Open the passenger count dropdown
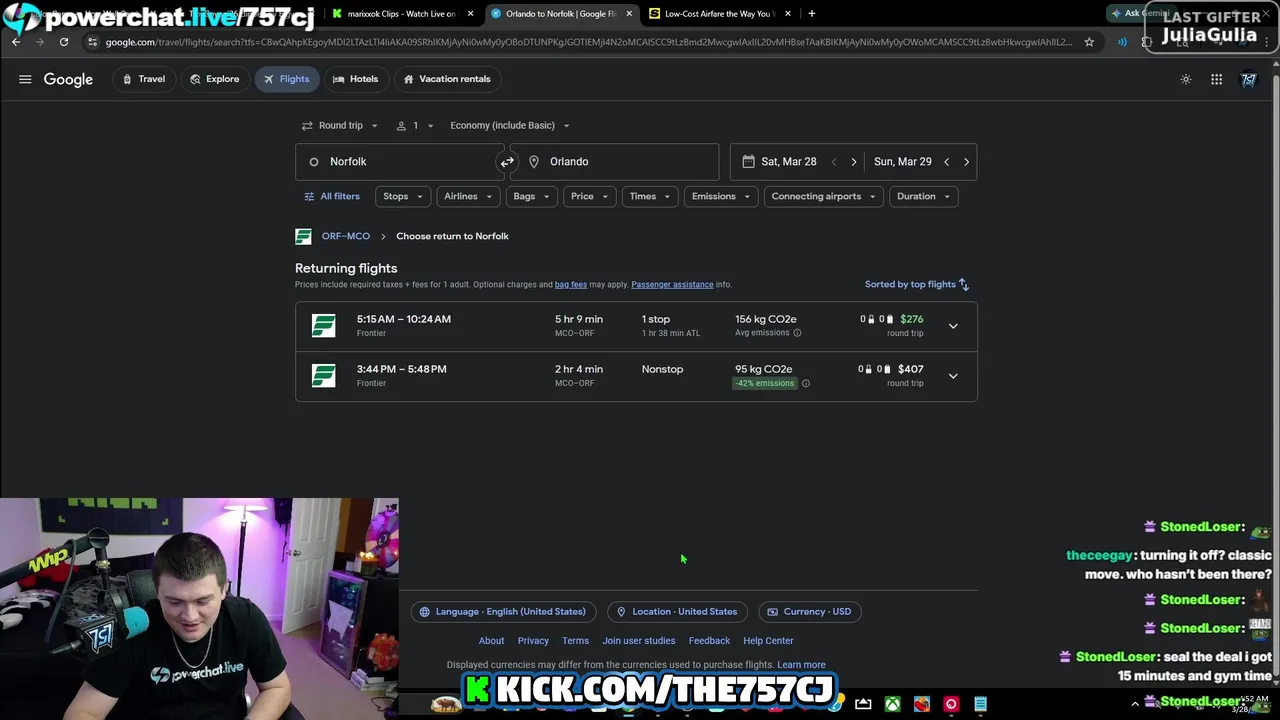Viewport: 1280px width, 720px height. [x=415, y=126]
